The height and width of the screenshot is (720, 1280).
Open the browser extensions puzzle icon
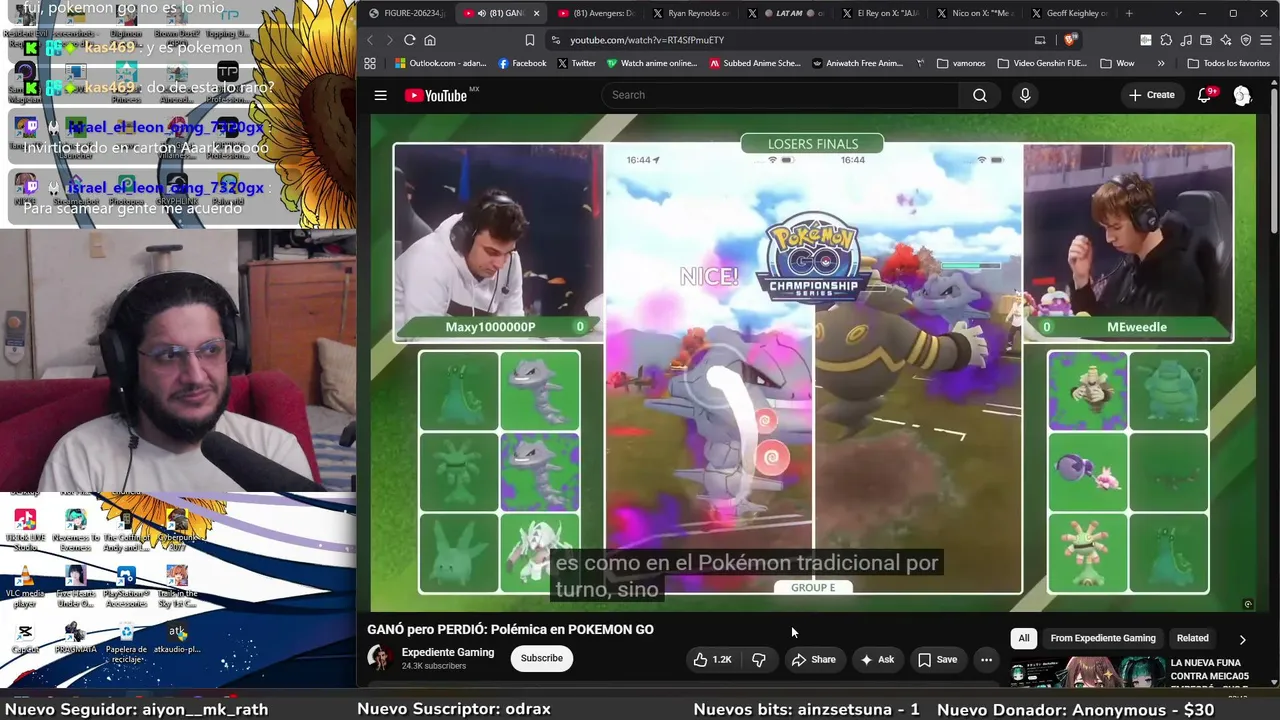click(1166, 40)
